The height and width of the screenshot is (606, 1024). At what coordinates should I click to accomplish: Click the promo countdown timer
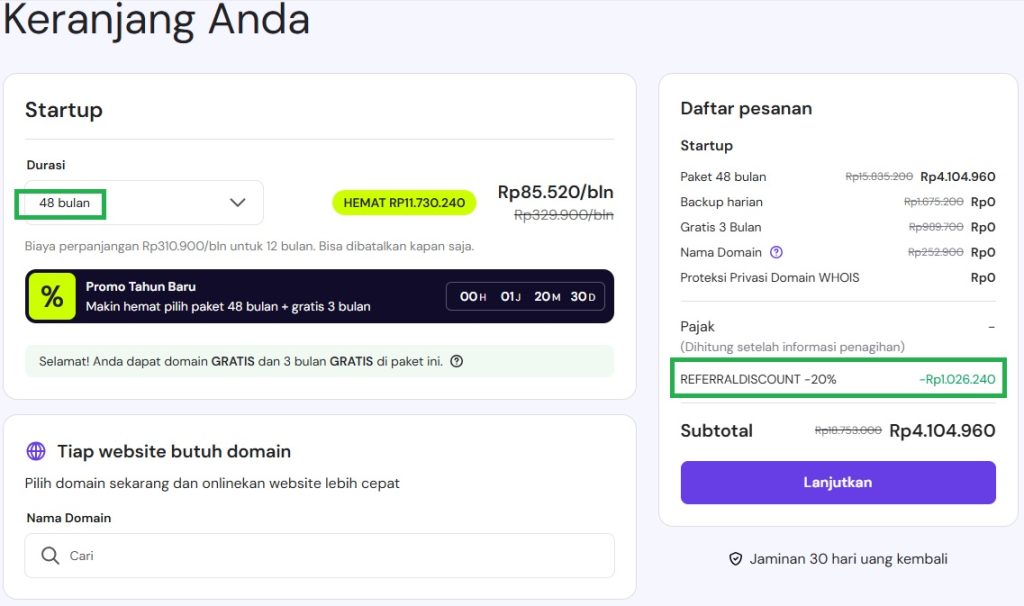pyautogui.click(x=526, y=296)
